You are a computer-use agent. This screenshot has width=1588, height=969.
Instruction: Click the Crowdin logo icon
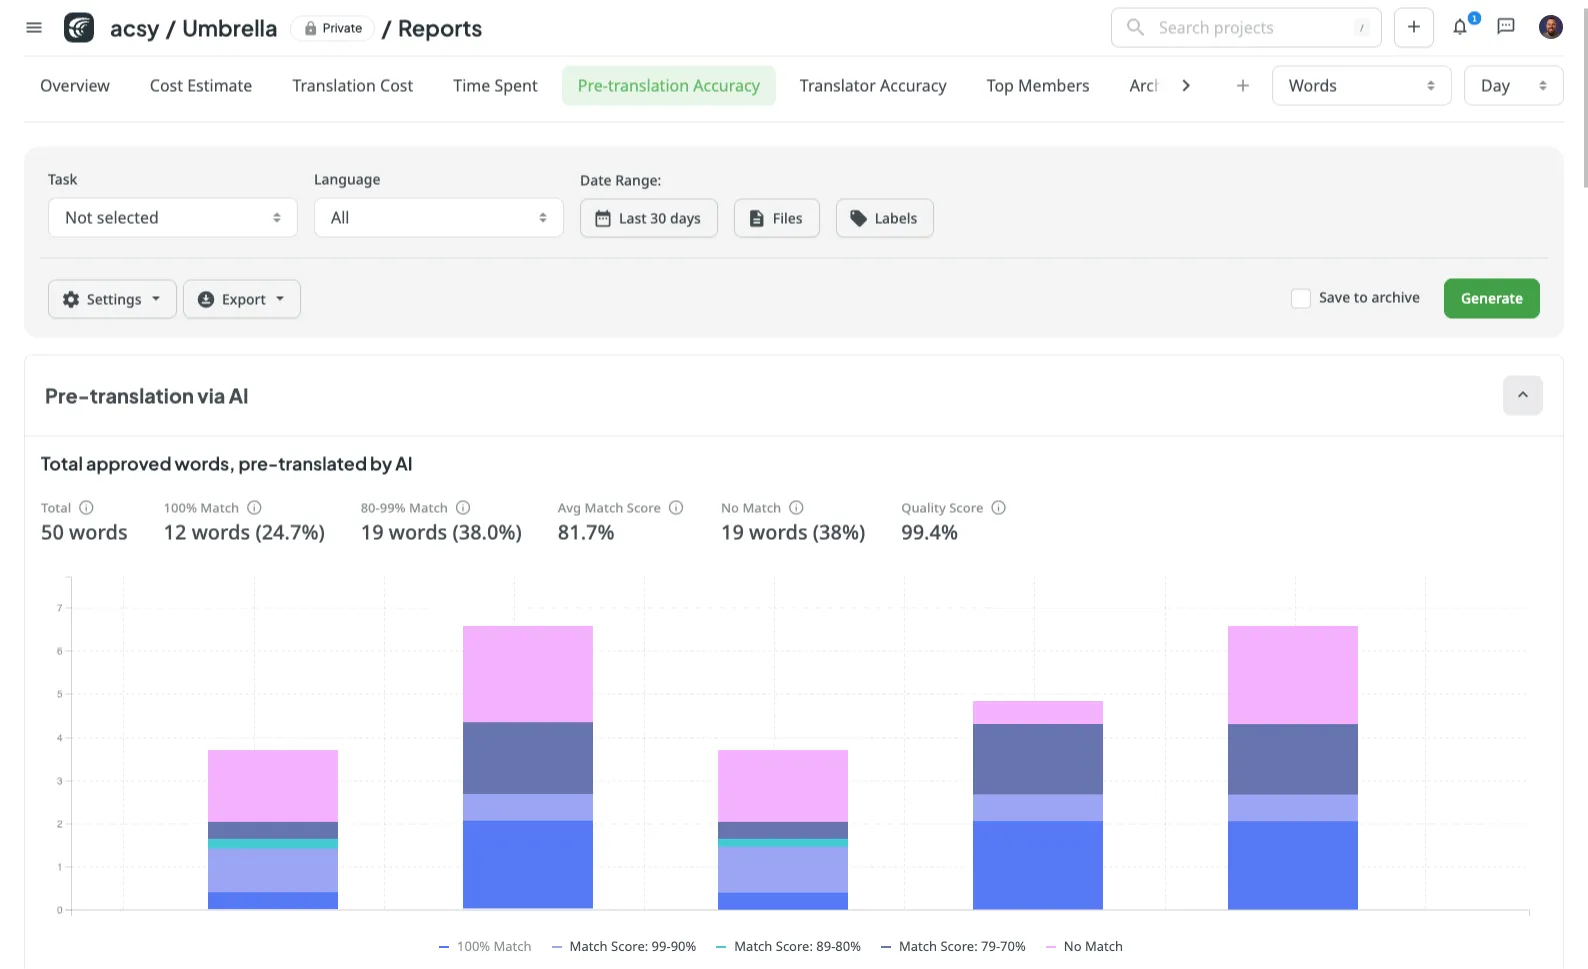pyautogui.click(x=79, y=28)
